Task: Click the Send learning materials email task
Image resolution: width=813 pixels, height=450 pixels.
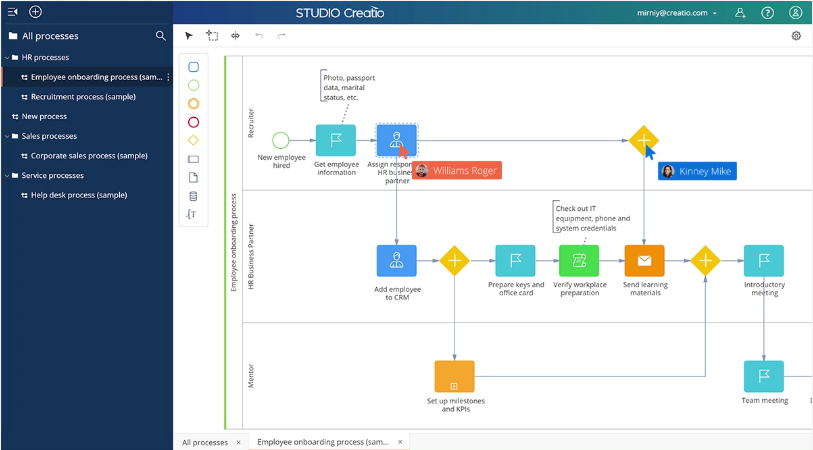Action: point(644,261)
